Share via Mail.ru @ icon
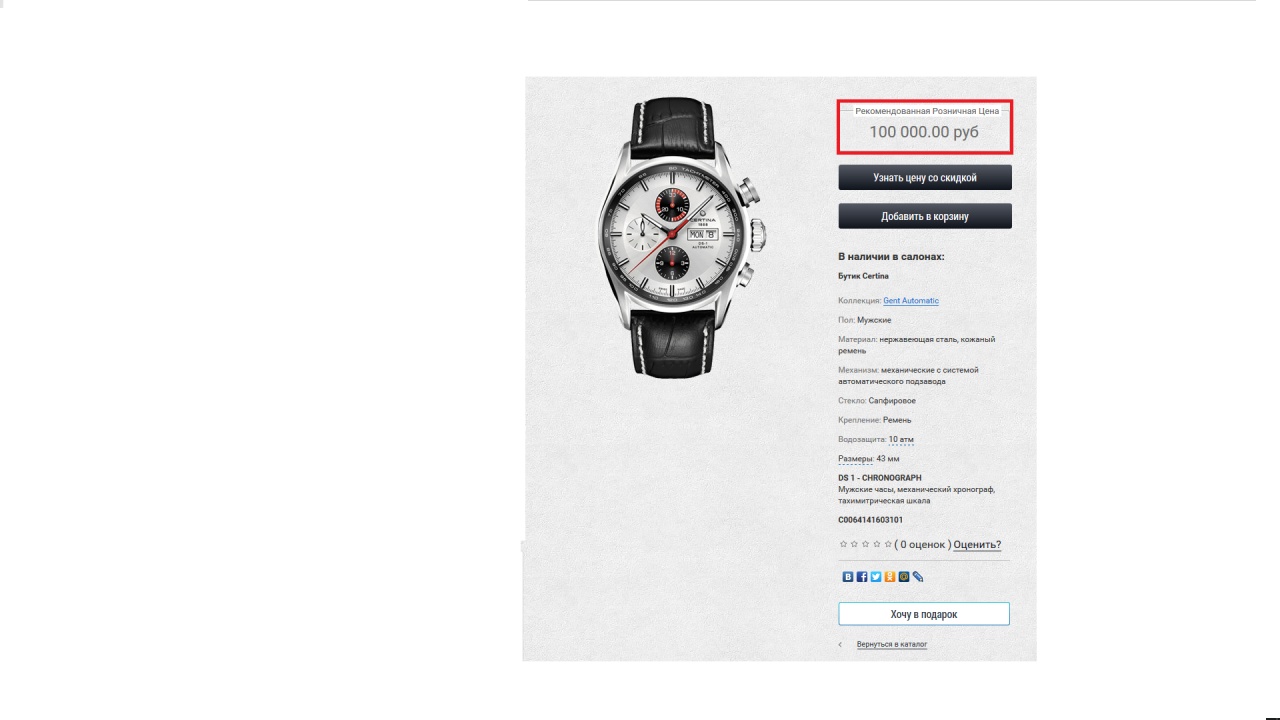The width and height of the screenshot is (1280, 720). [x=904, y=577]
